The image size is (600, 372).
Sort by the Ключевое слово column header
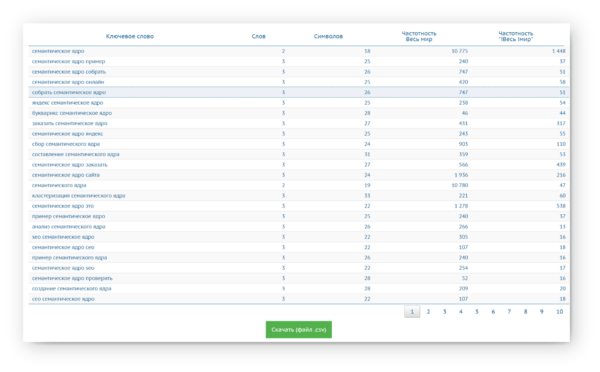pos(130,36)
